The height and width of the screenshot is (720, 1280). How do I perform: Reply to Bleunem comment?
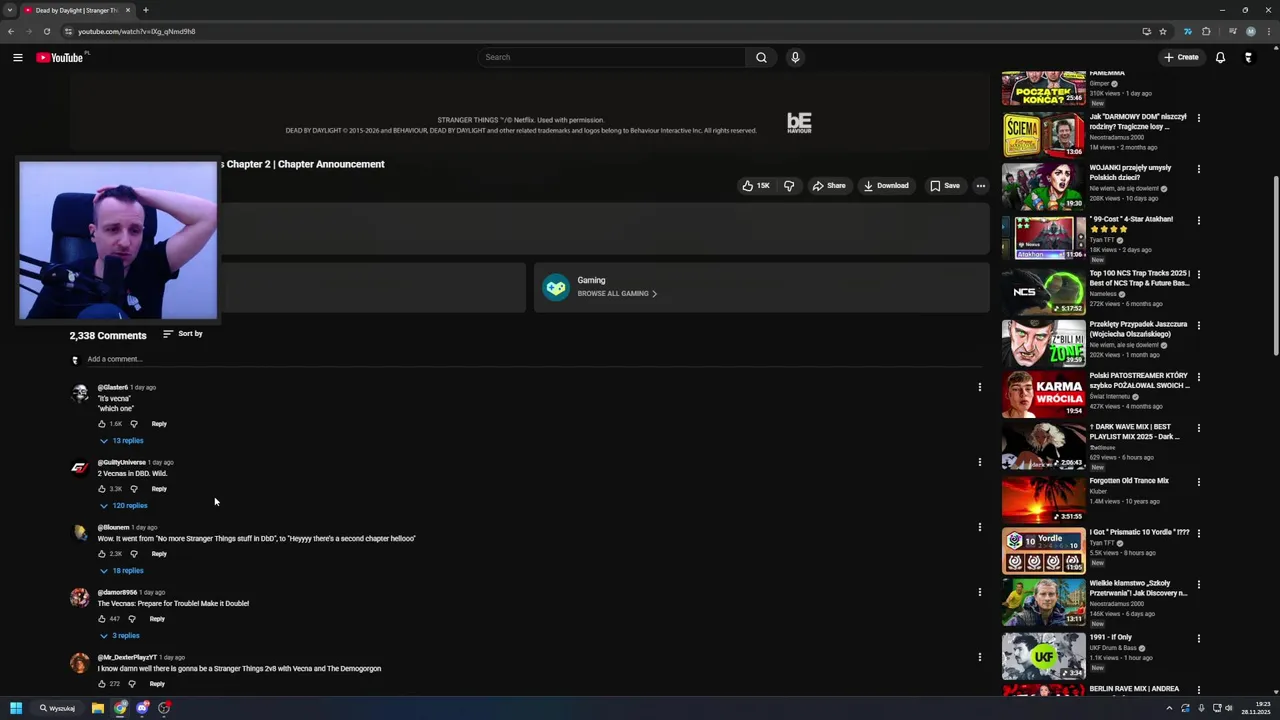[x=159, y=554]
